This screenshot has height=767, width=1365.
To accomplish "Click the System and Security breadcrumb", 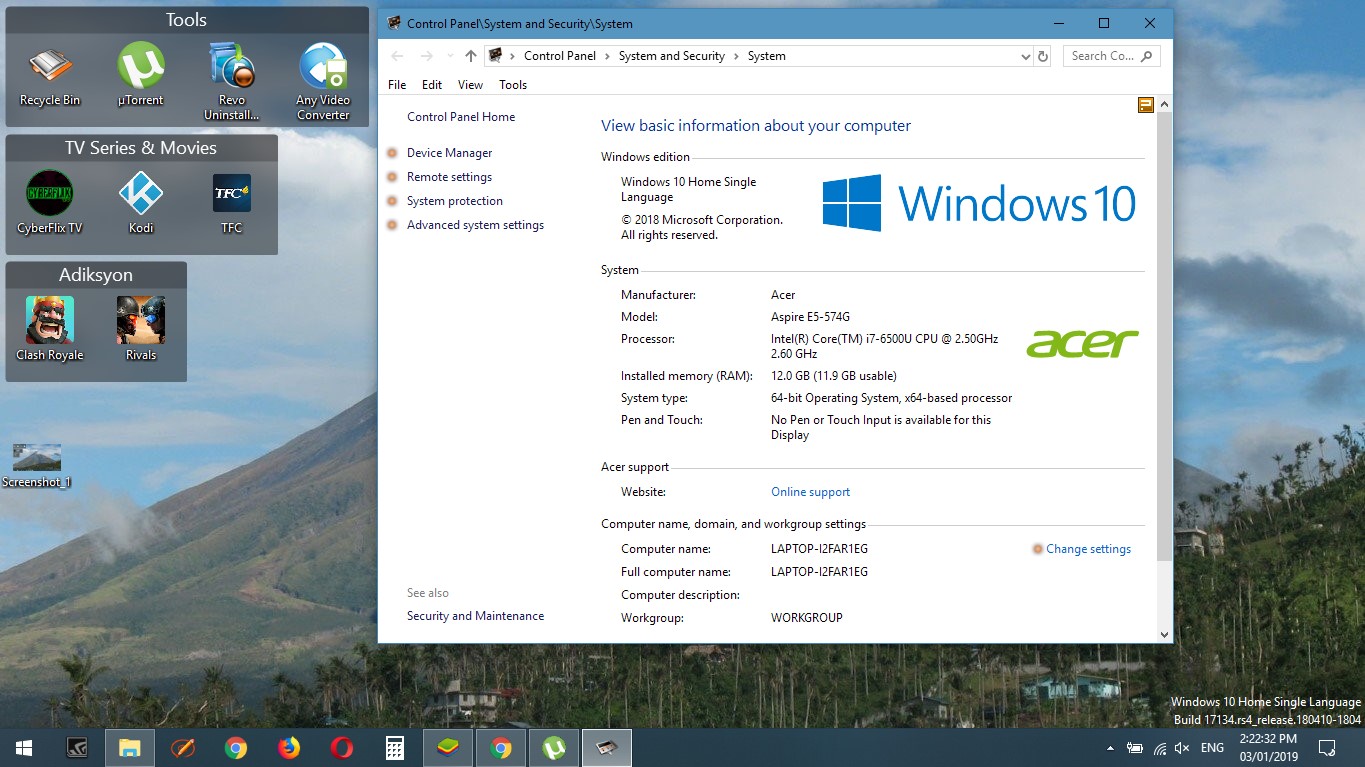I will click(672, 56).
